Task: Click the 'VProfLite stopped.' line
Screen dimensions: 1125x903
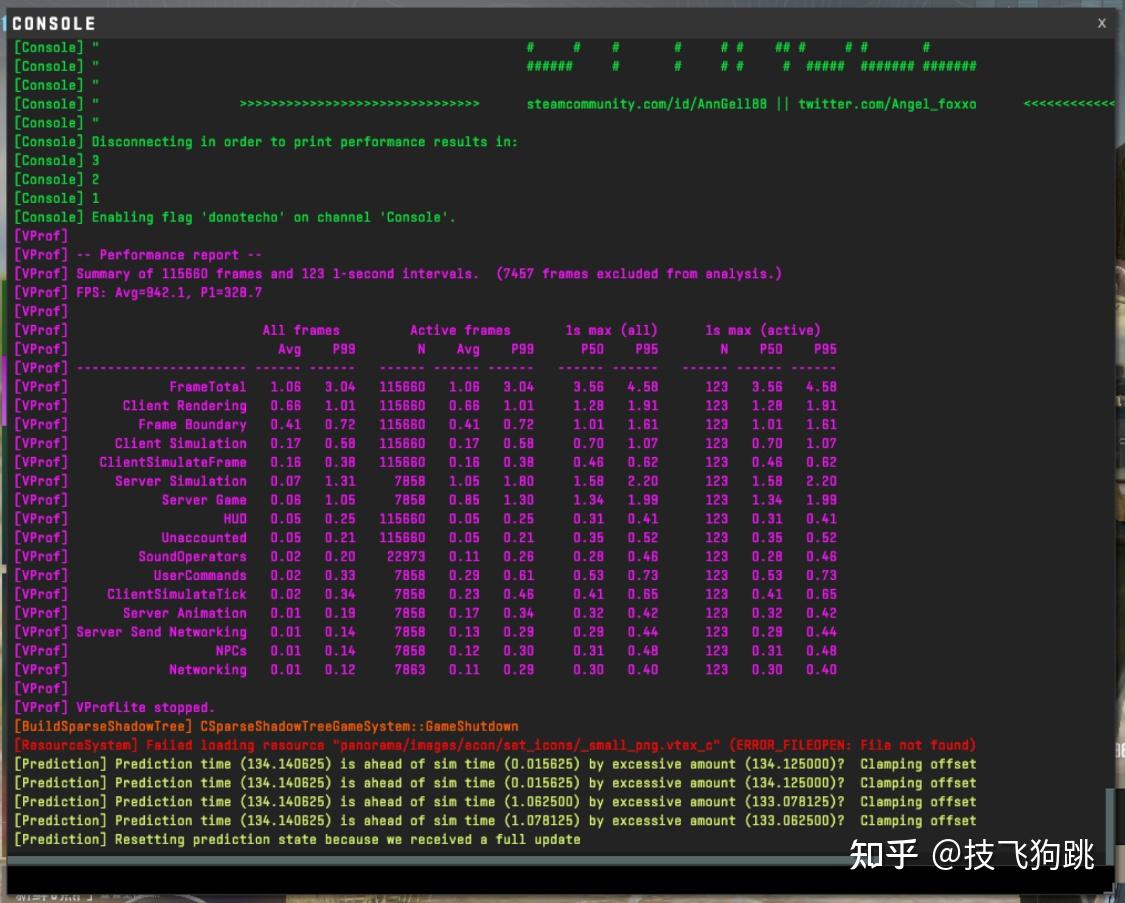Action: click(x=115, y=707)
